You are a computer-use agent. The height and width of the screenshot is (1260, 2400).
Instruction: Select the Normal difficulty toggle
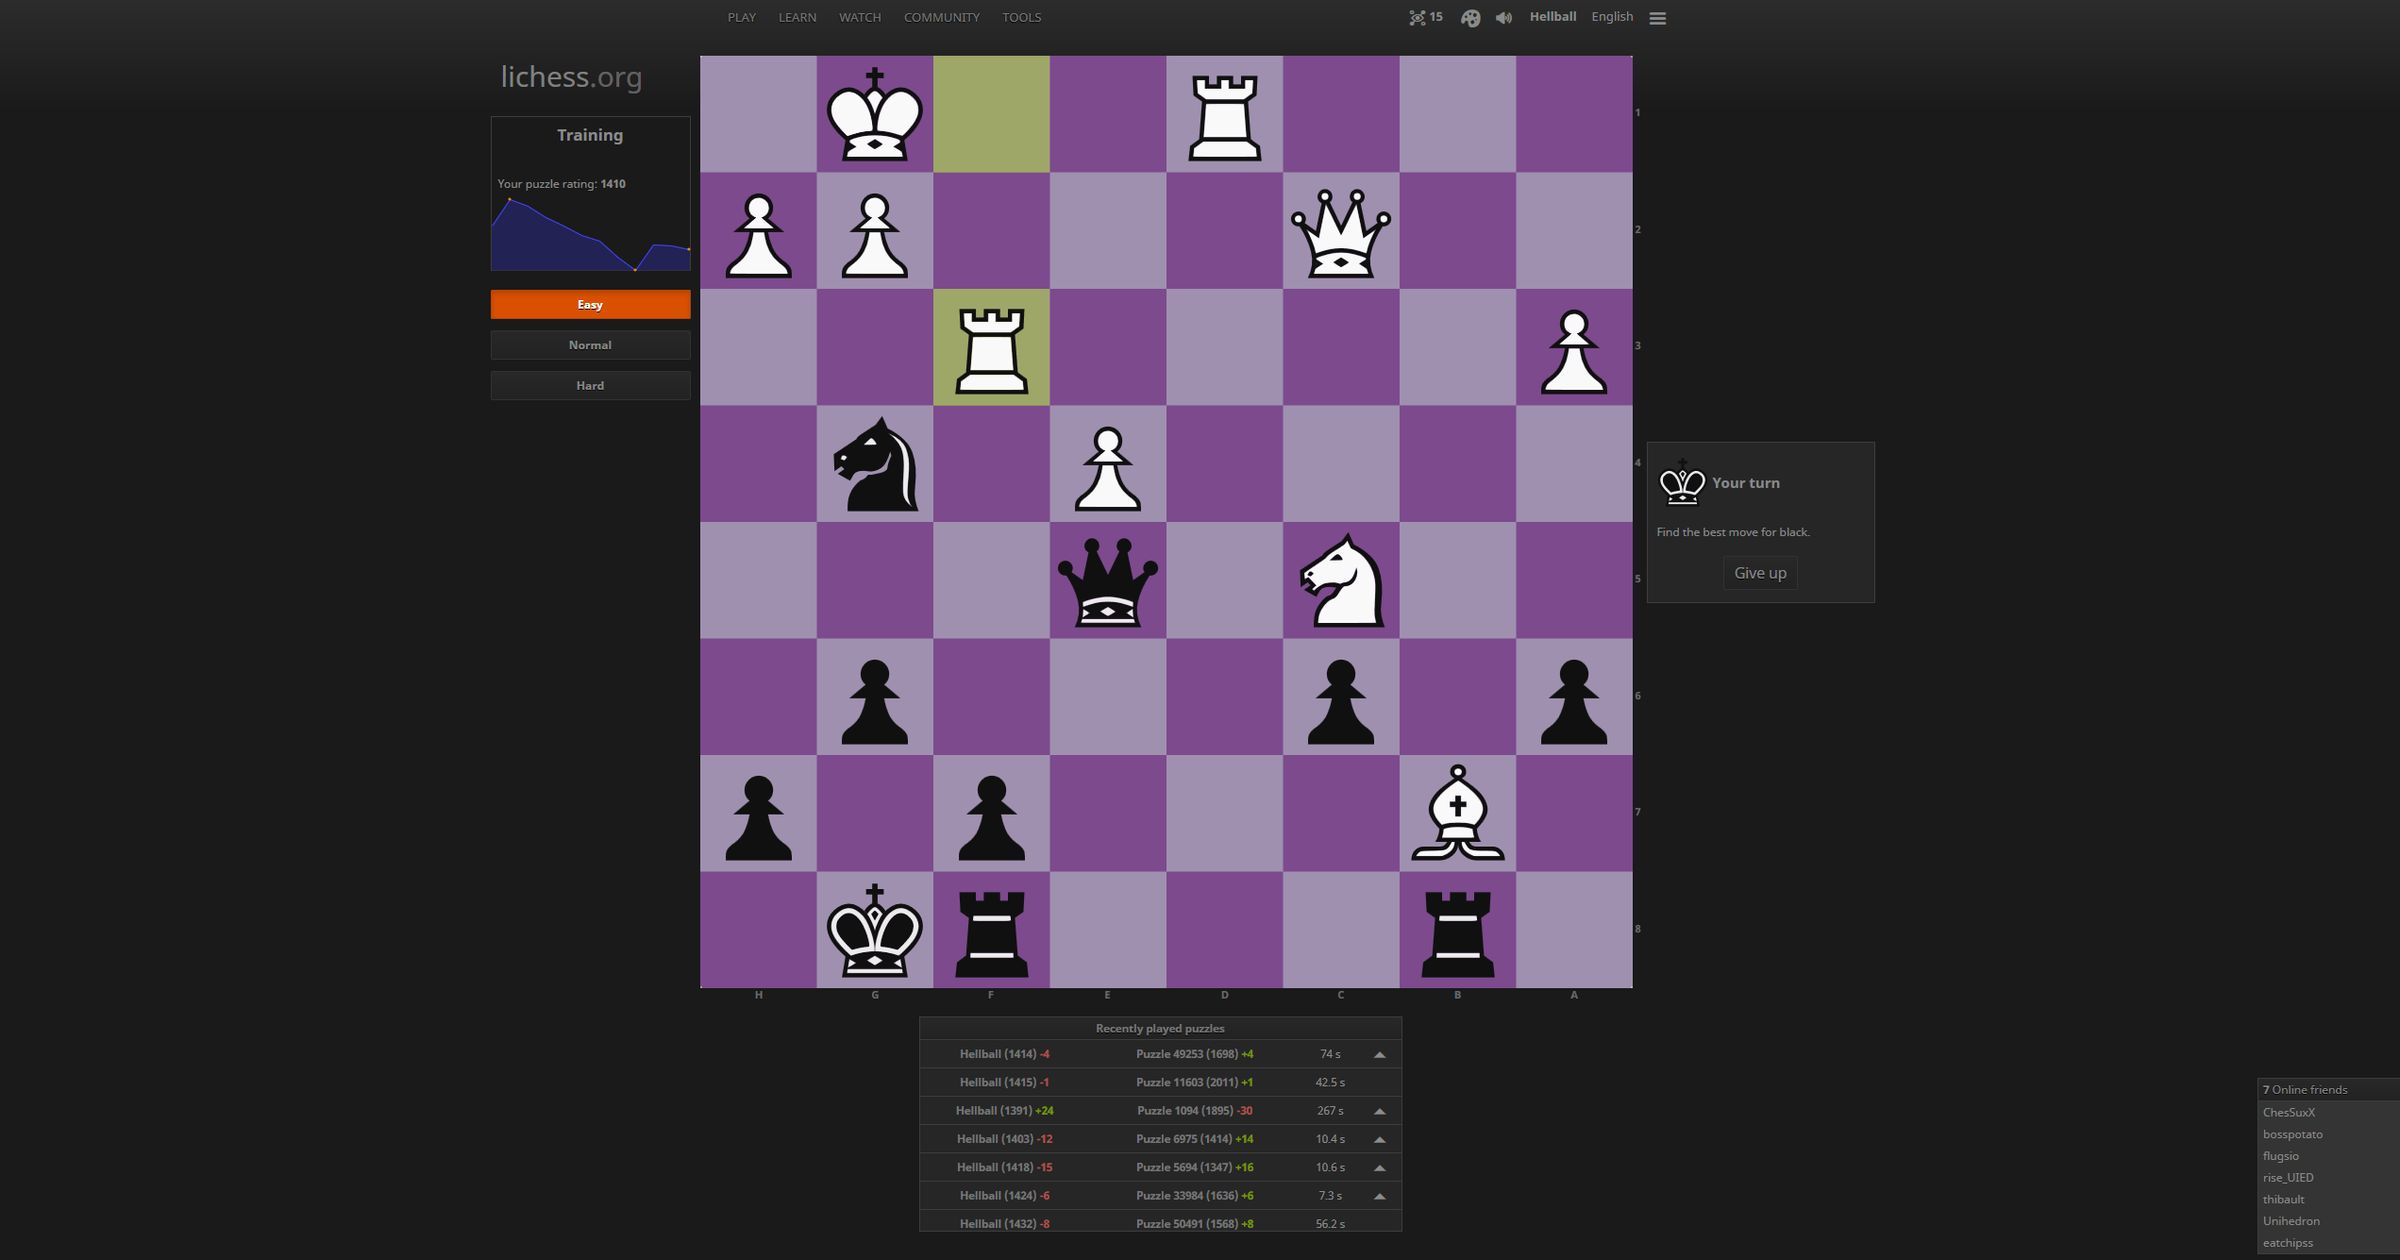coord(589,344)
